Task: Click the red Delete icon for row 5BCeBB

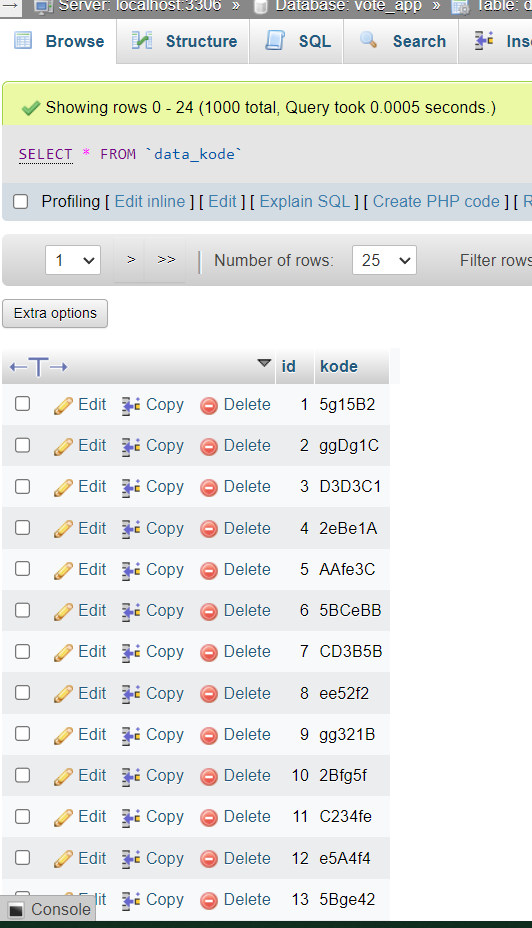Action: click(x=208, y=611)
